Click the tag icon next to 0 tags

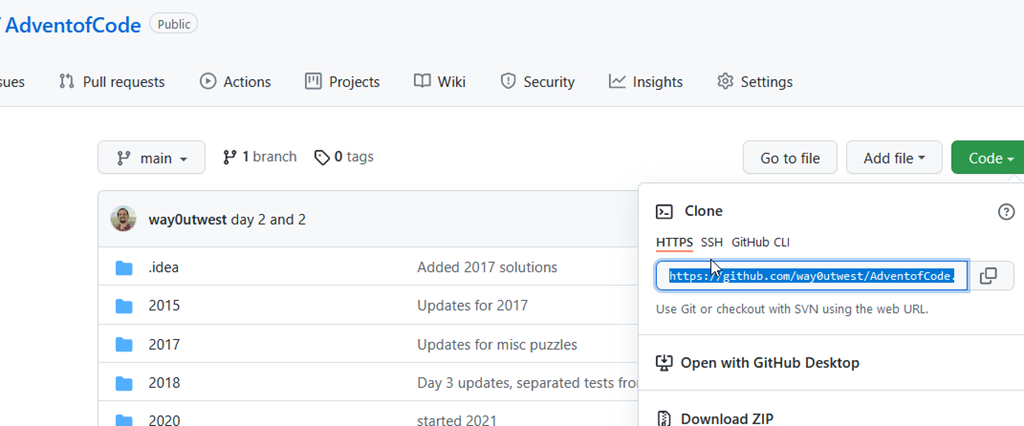[x=321, y=157]
